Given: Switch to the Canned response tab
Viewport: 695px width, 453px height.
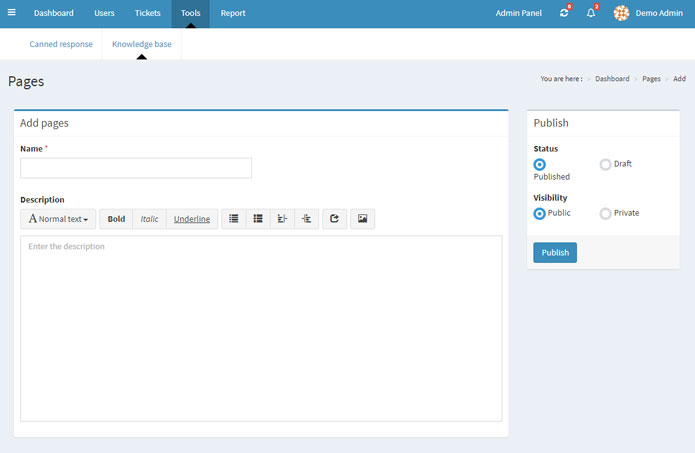Looking at the screenshot, I should coord(61,44).
